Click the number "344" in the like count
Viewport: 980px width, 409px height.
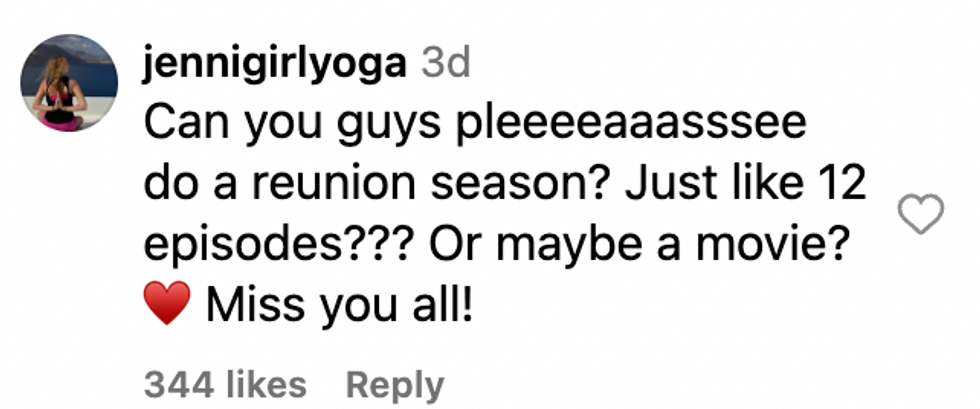click(x=174, y=384)
